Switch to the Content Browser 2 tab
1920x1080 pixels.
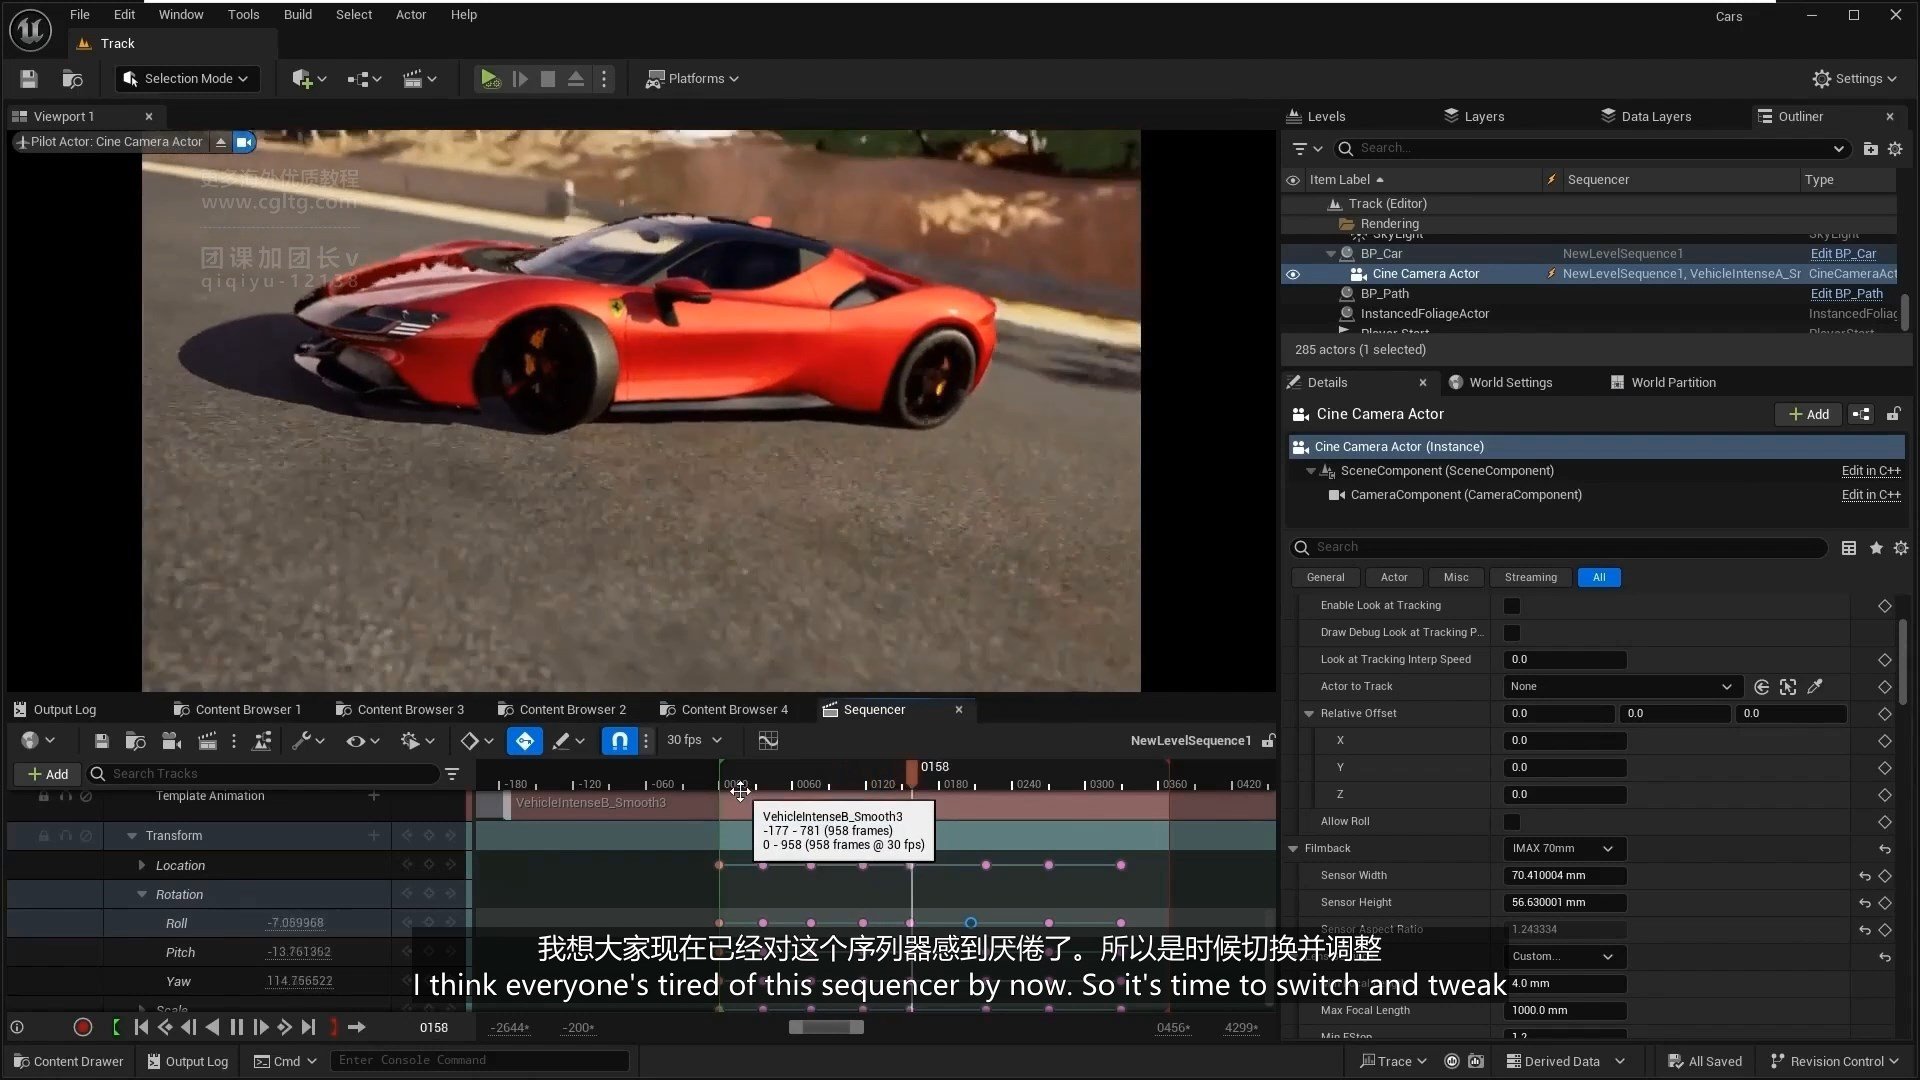pos(562,710)
